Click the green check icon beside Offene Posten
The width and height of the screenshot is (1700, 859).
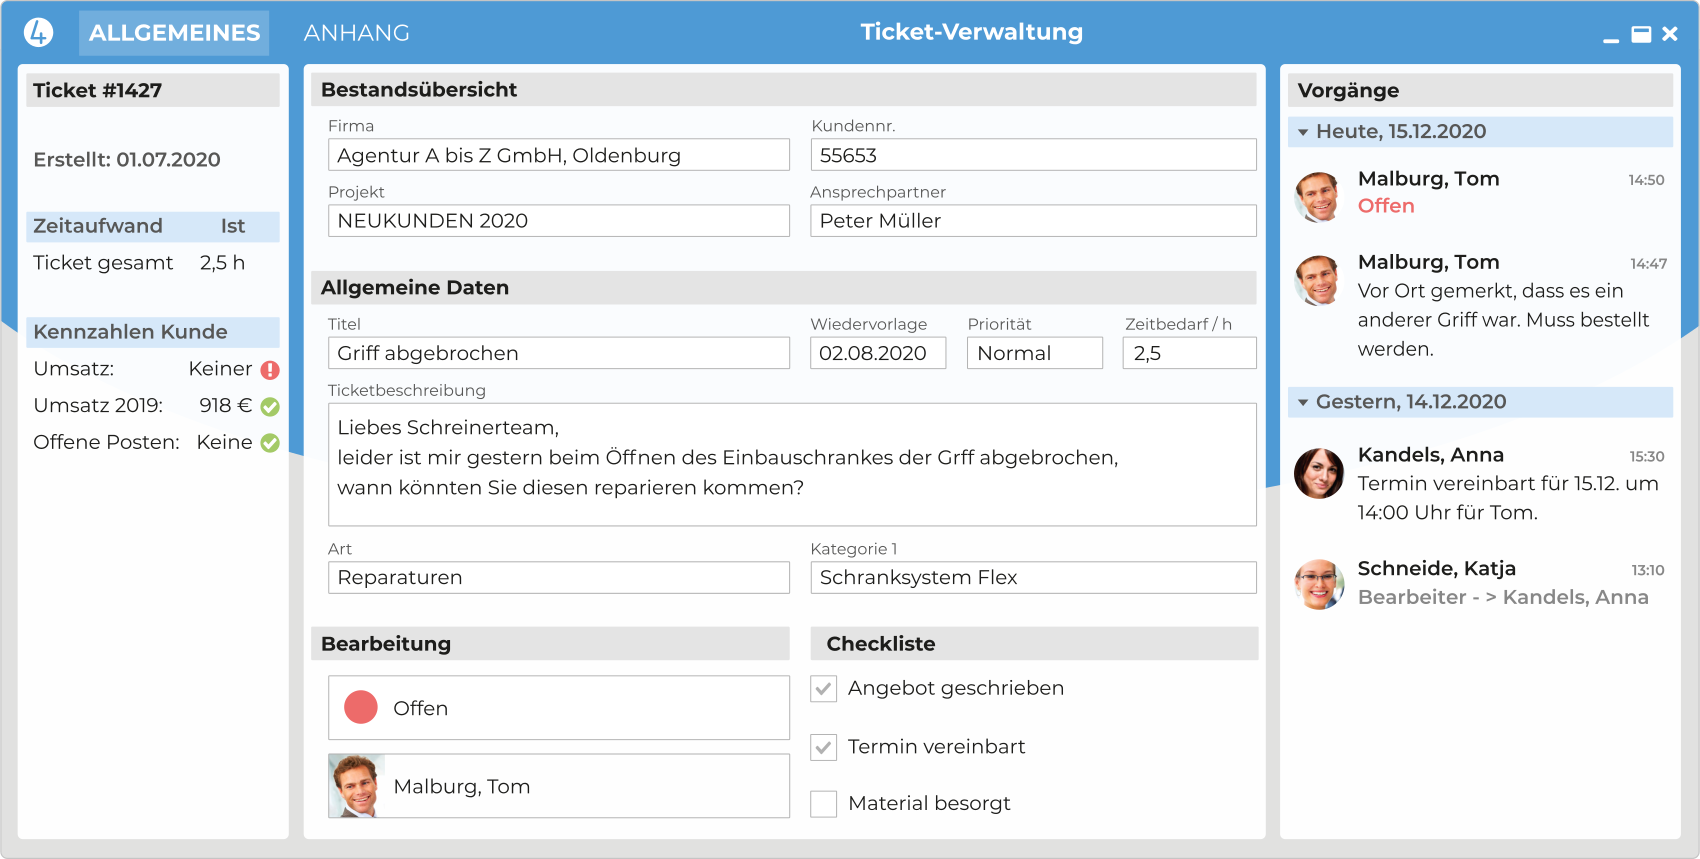[270, 443]
